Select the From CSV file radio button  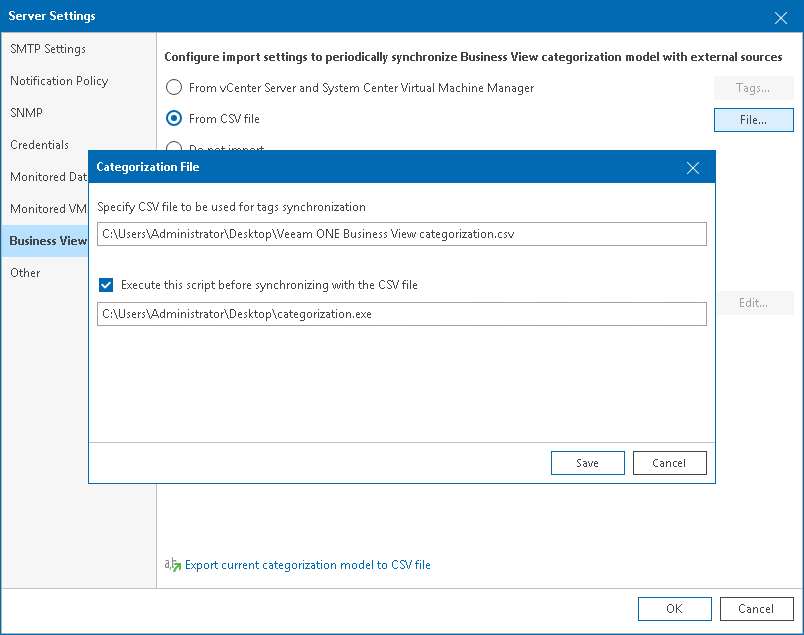click(174, 118)
